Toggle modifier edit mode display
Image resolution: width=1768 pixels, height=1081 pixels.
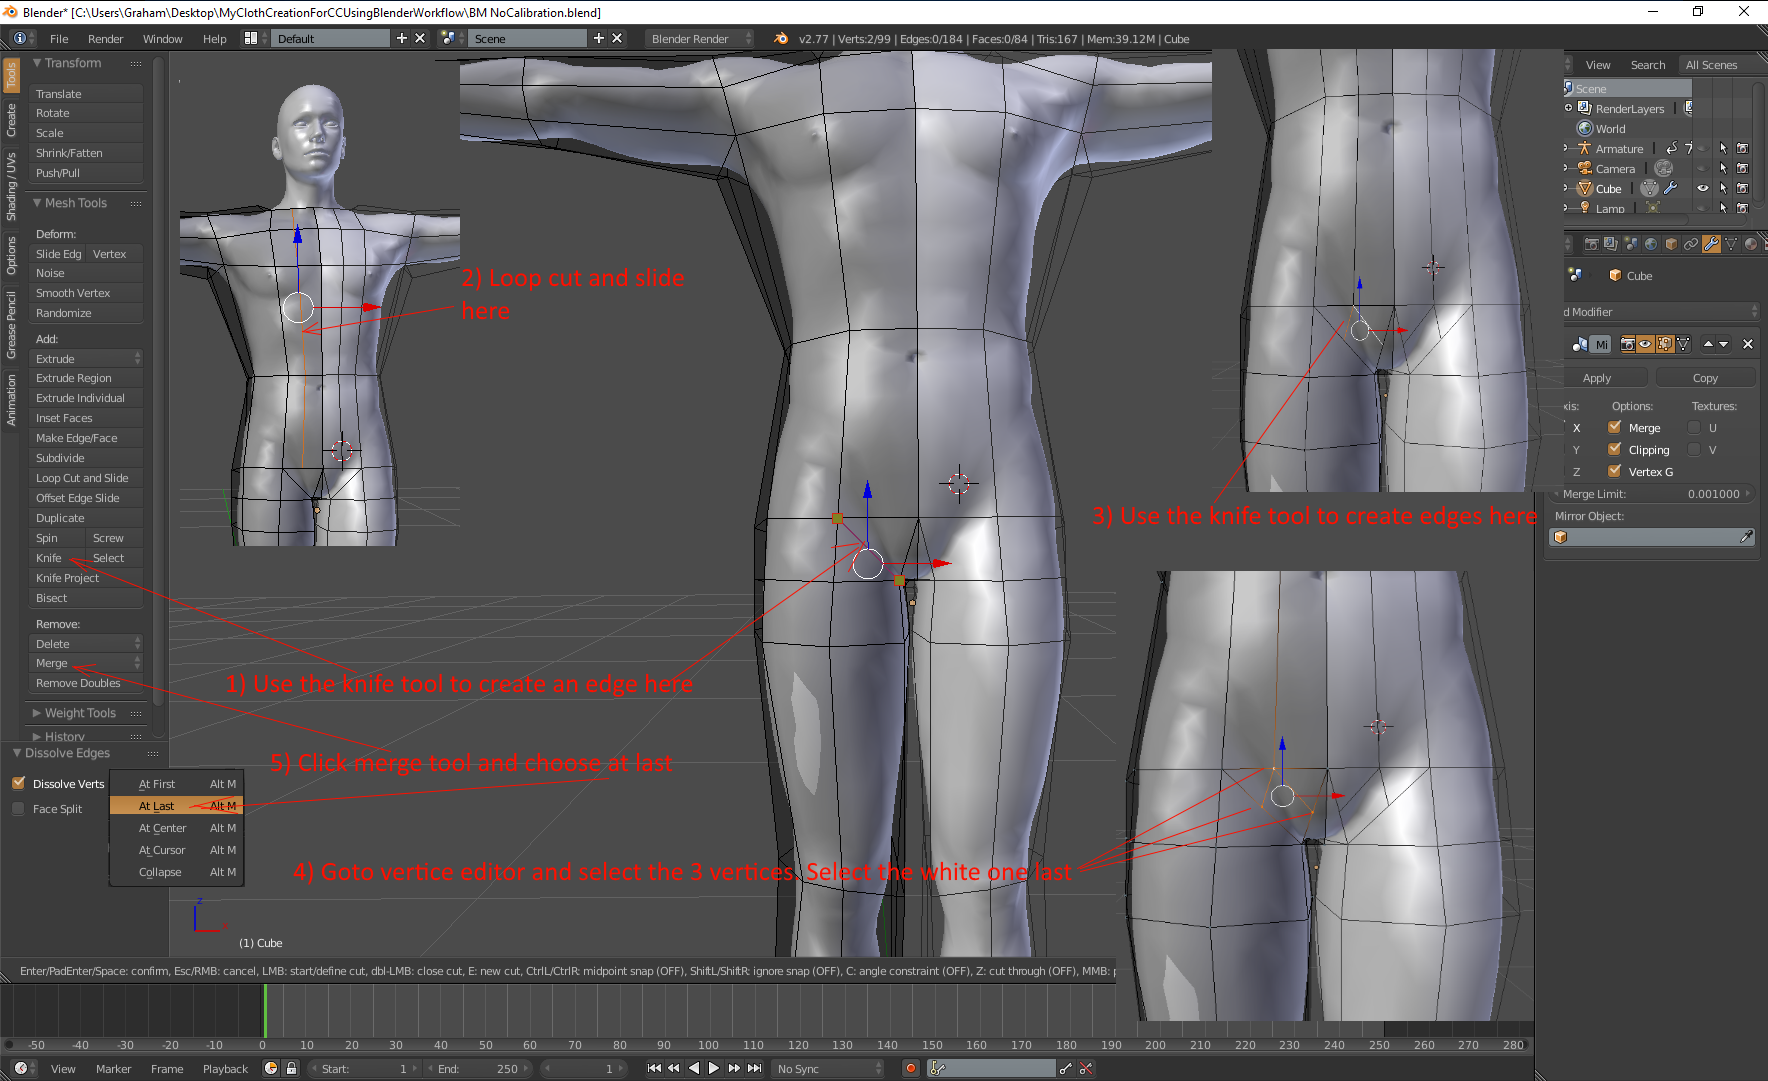pos(1665,344)
